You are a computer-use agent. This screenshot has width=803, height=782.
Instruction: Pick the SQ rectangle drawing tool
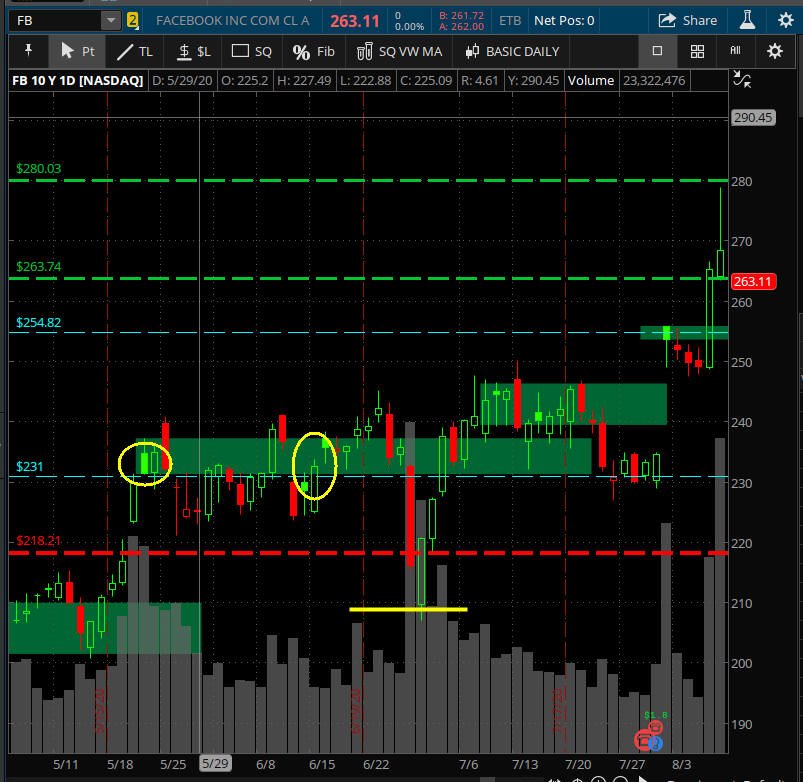point(252,51)
